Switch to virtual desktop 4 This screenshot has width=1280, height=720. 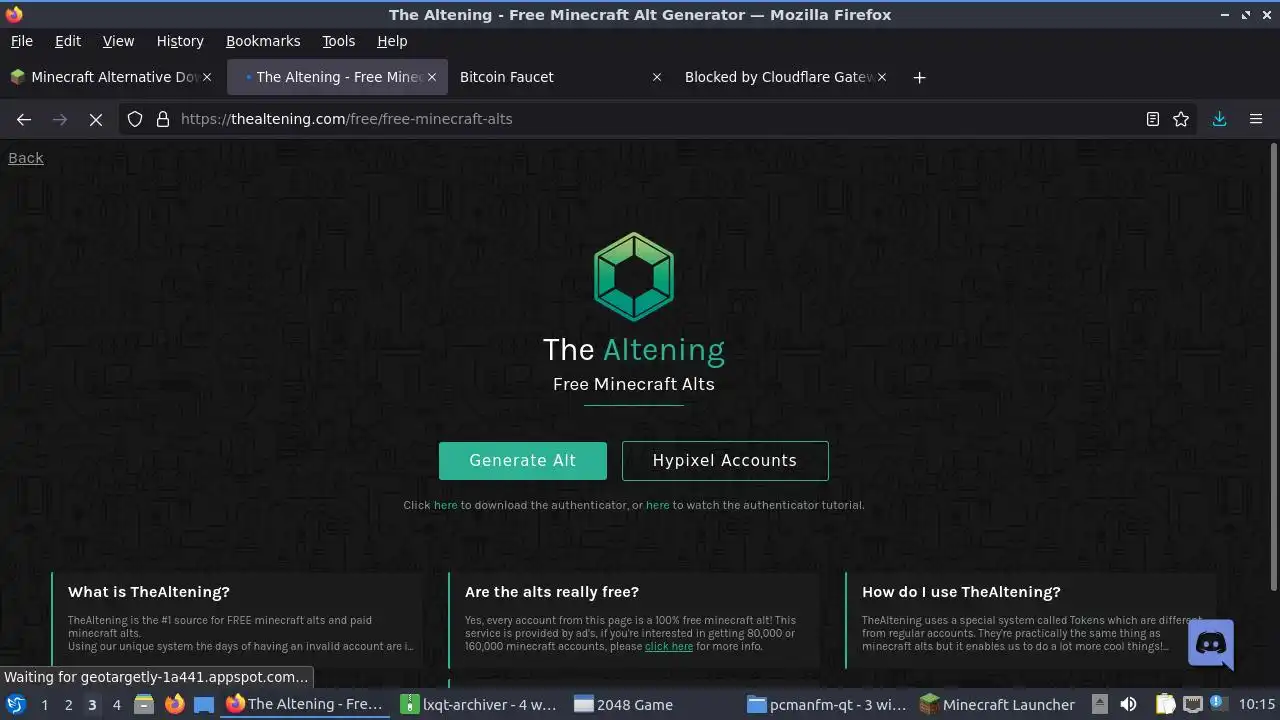[x=116, y=704]
